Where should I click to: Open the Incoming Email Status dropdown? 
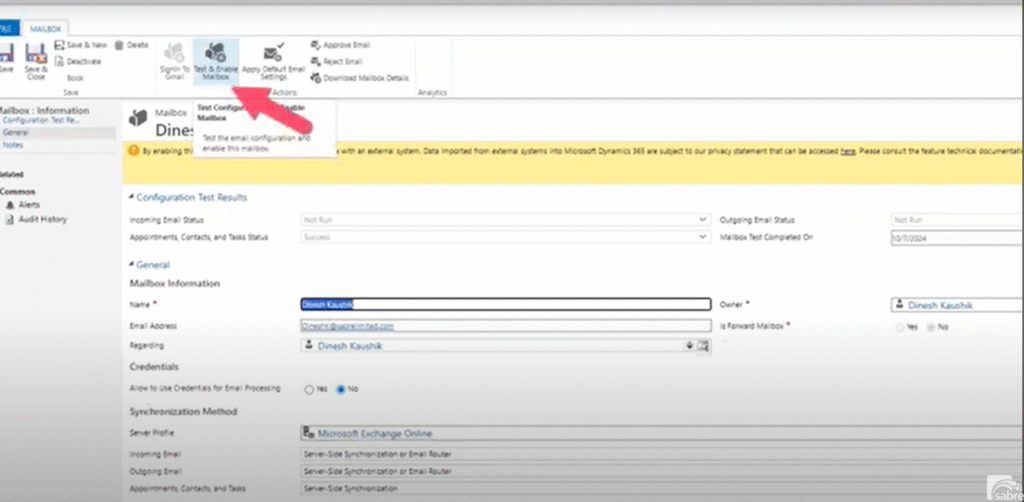(702, 218)
